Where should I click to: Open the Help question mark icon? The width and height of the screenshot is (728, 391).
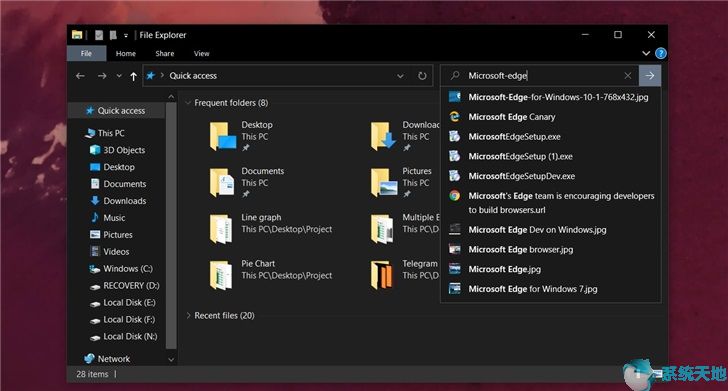click(661, 53)
